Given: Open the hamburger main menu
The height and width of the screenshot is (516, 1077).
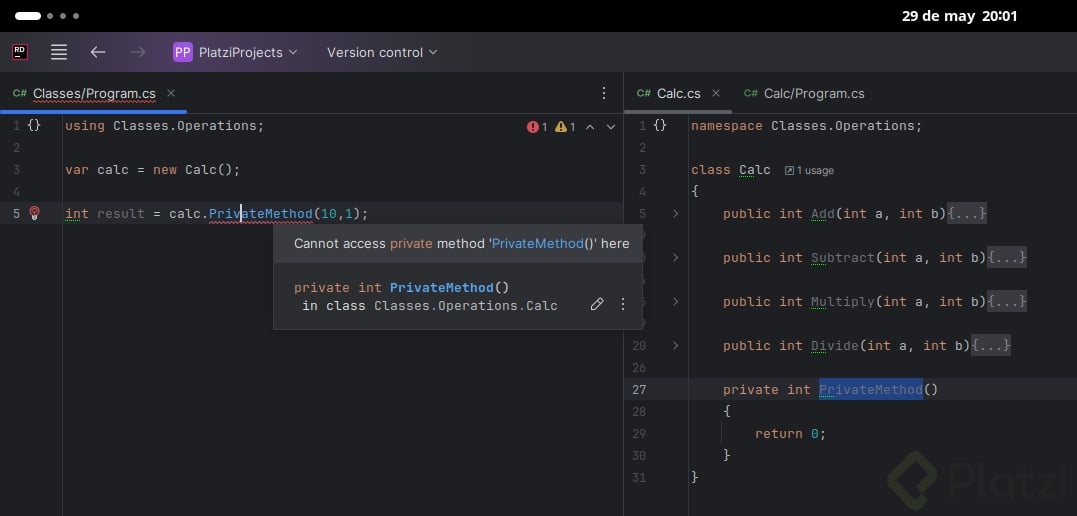Looking at the screenshot, I should click(x=59, y=52).
